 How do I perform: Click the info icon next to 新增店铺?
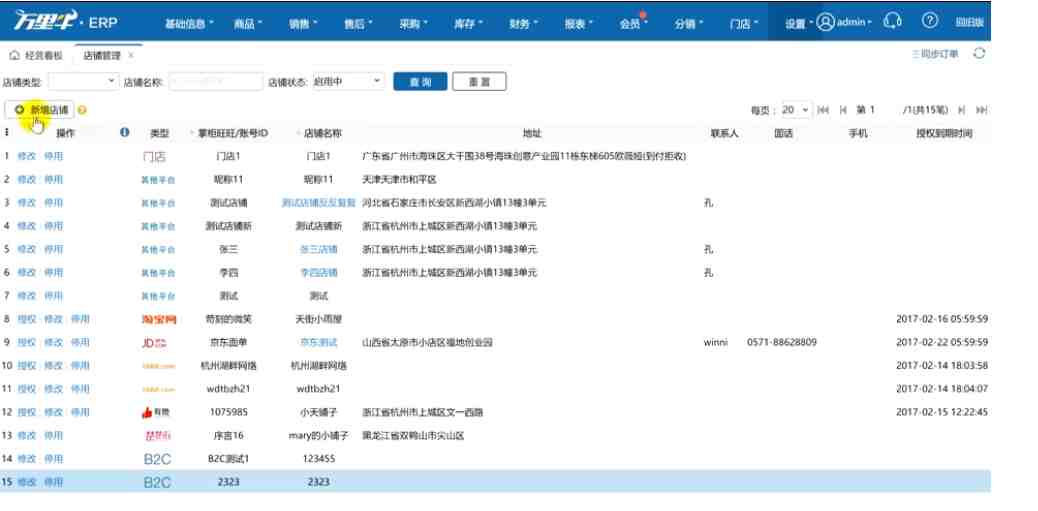82,110
